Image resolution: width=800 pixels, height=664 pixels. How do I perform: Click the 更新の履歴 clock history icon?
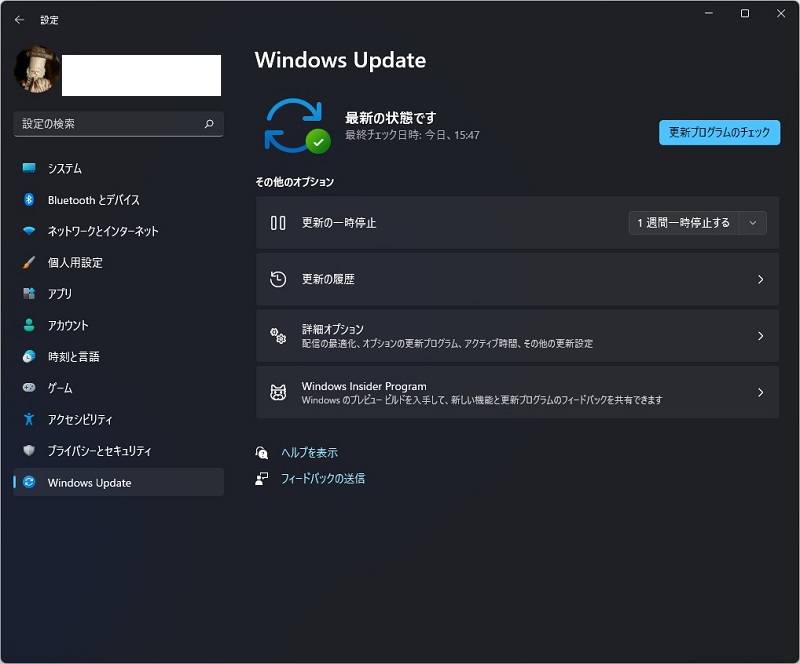(278, 279)
